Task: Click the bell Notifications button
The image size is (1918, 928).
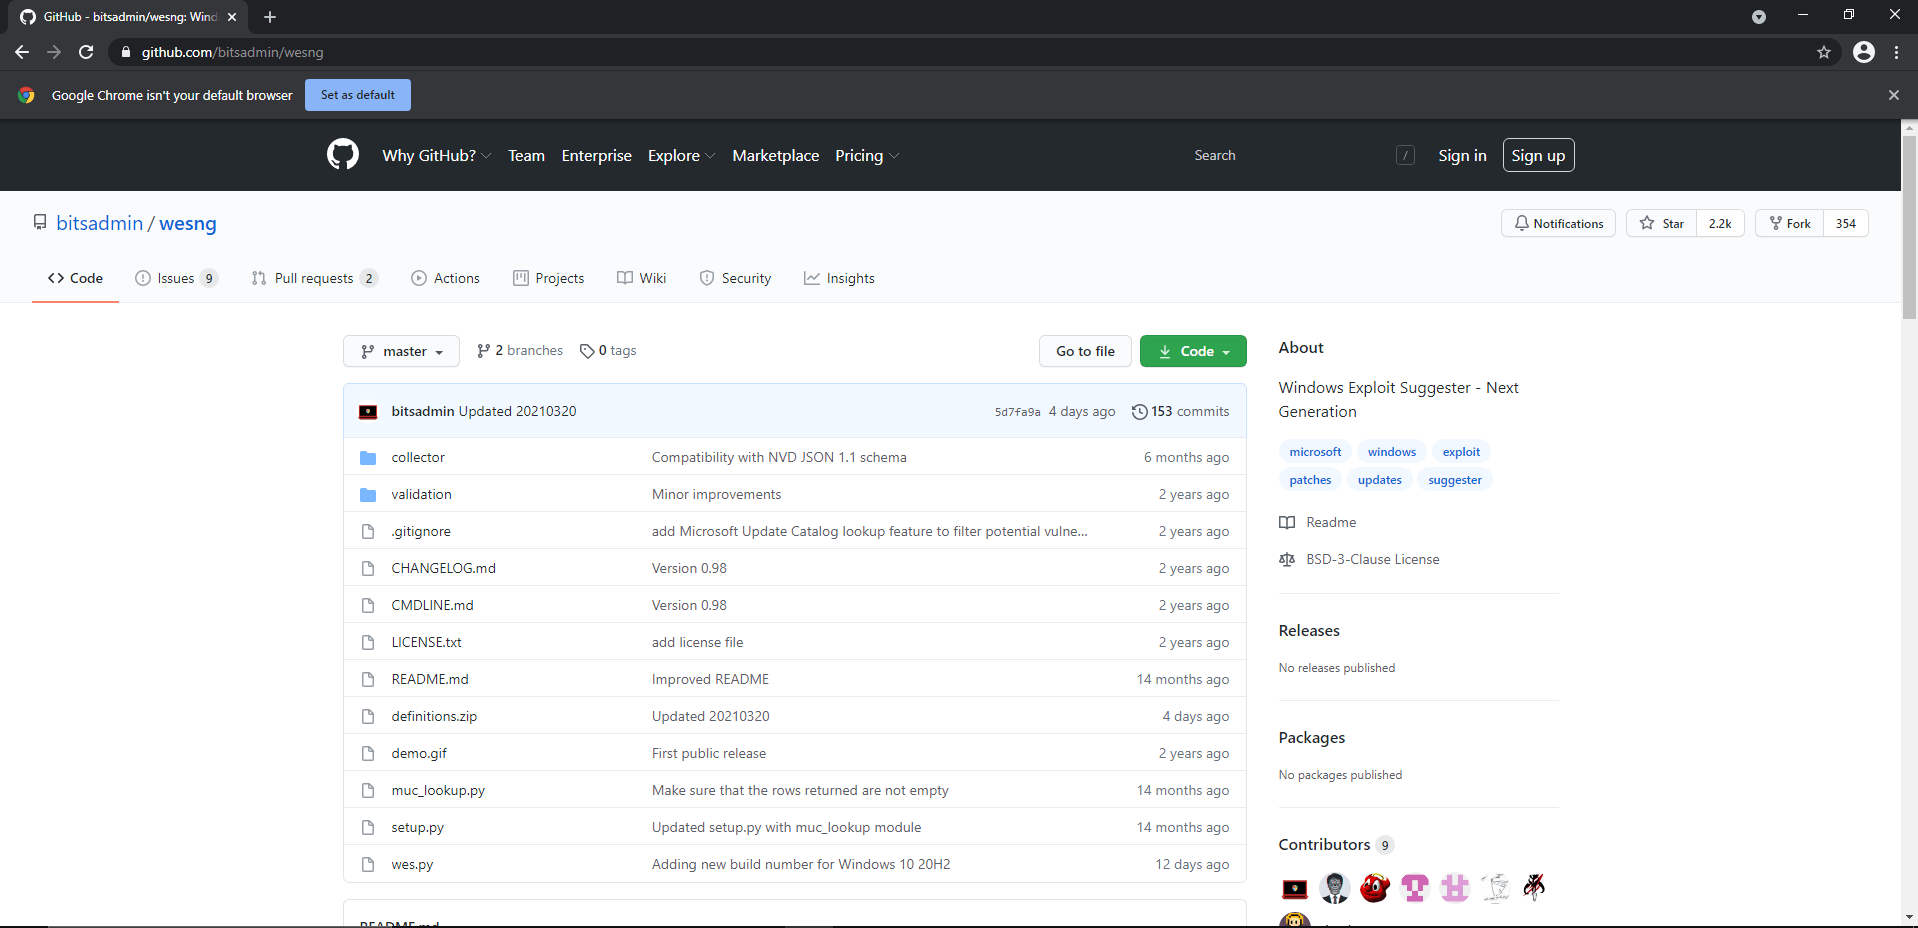Action: click(x=1558, y=223)
